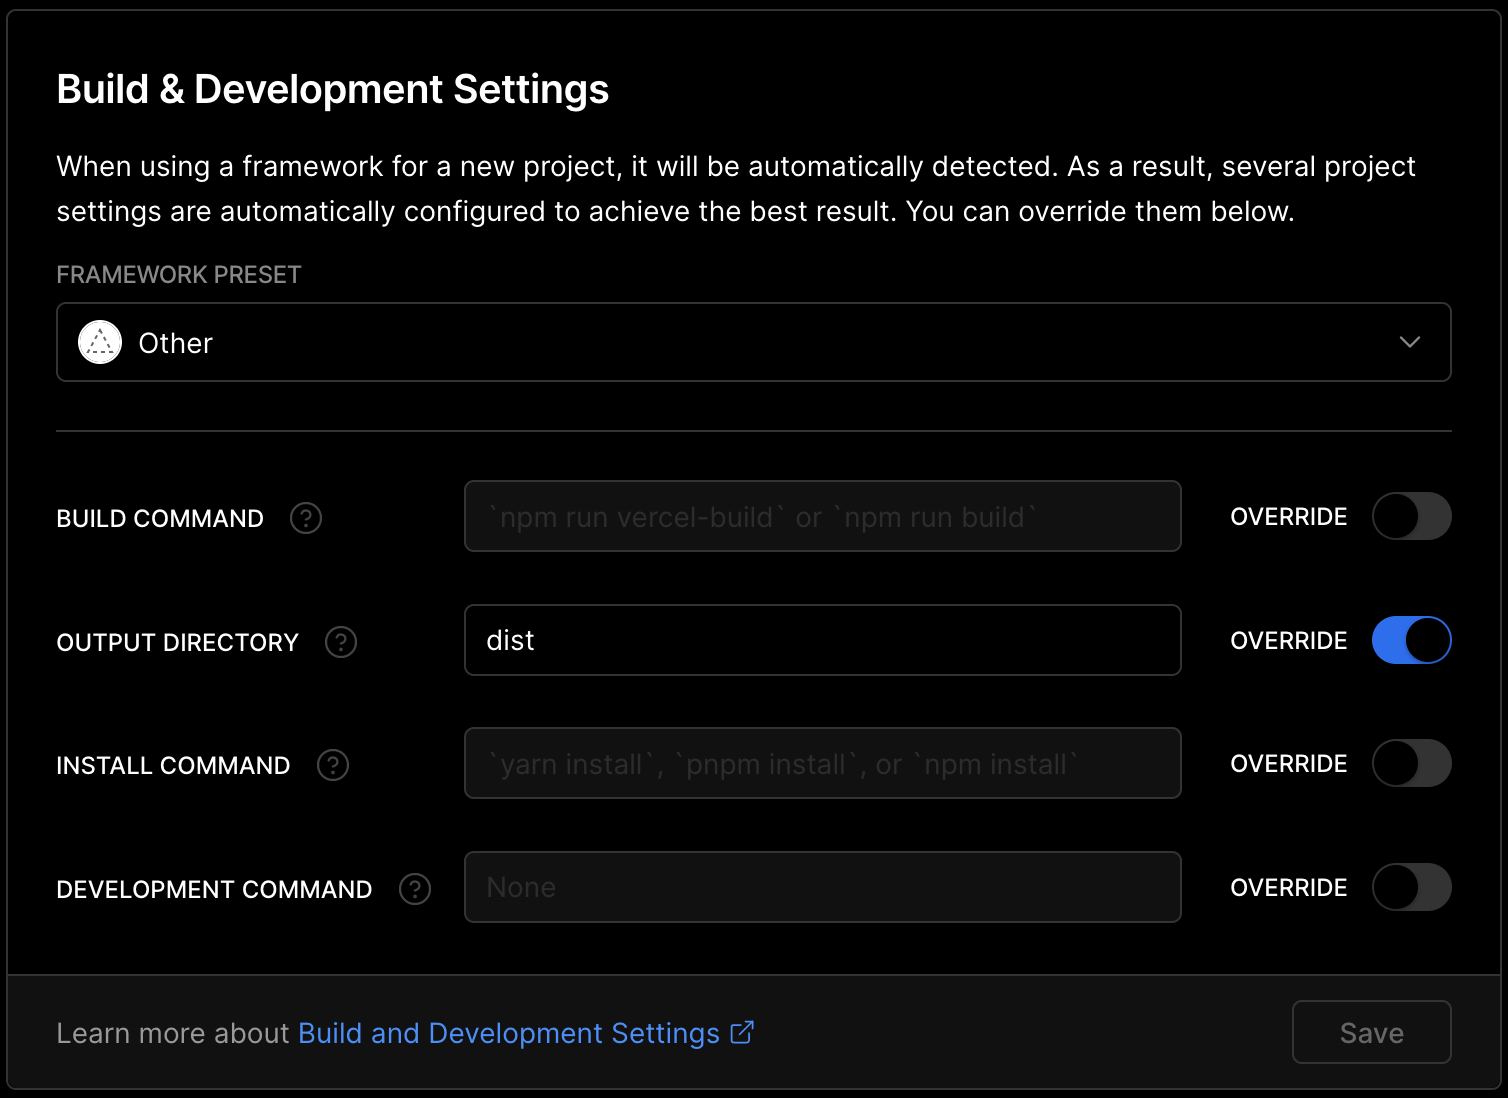Click the Install Command input field

click(823, 763)
